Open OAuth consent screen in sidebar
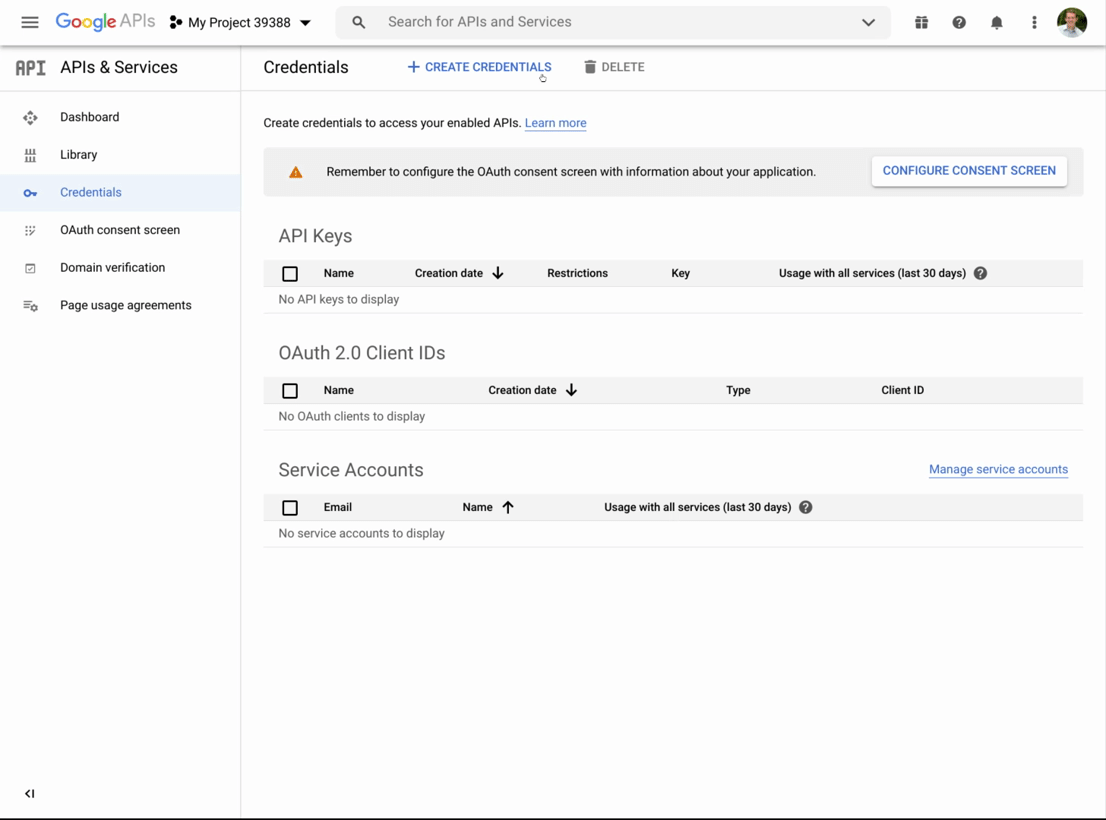The image size is (1106, 820). tap(119, 230)
